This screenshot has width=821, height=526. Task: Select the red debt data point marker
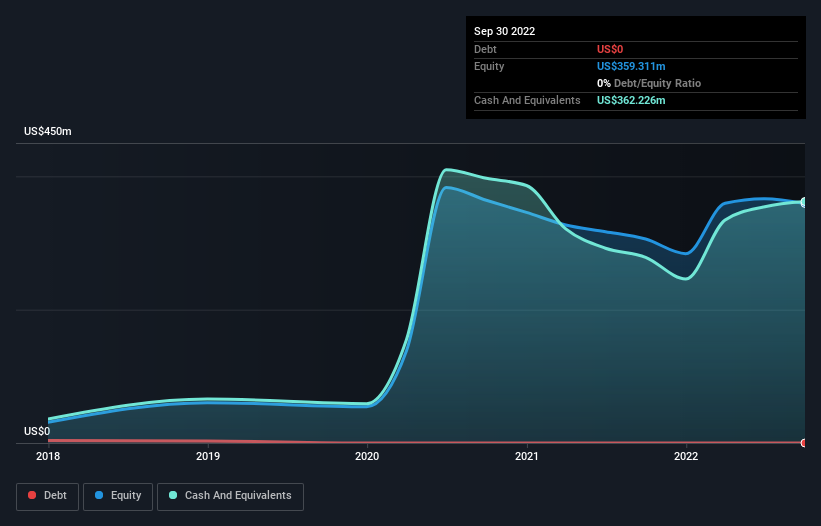(804, 443)
